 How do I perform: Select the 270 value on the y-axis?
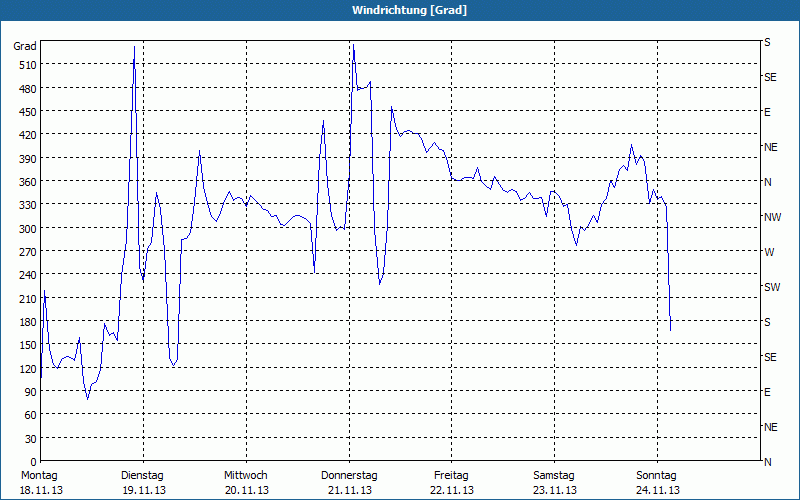(28, 252)
